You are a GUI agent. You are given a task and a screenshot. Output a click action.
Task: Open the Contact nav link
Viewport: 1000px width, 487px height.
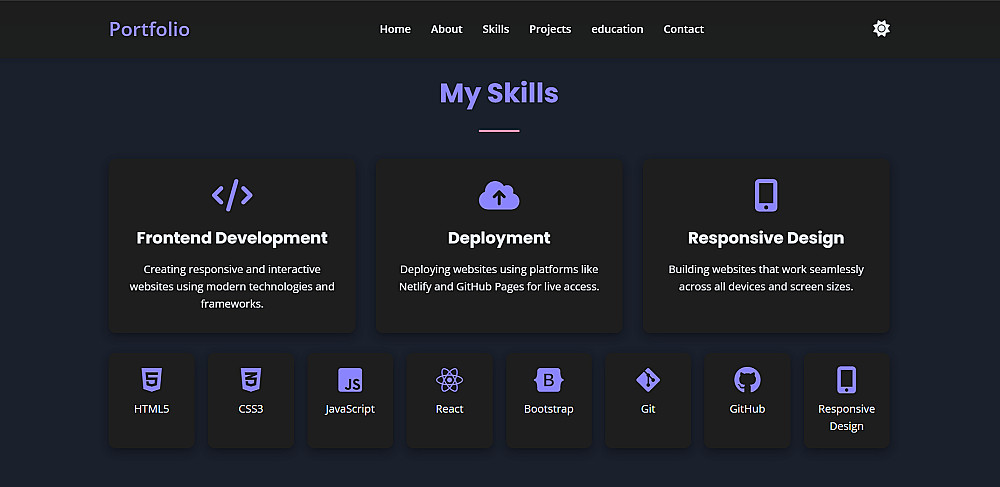[684, 29]
